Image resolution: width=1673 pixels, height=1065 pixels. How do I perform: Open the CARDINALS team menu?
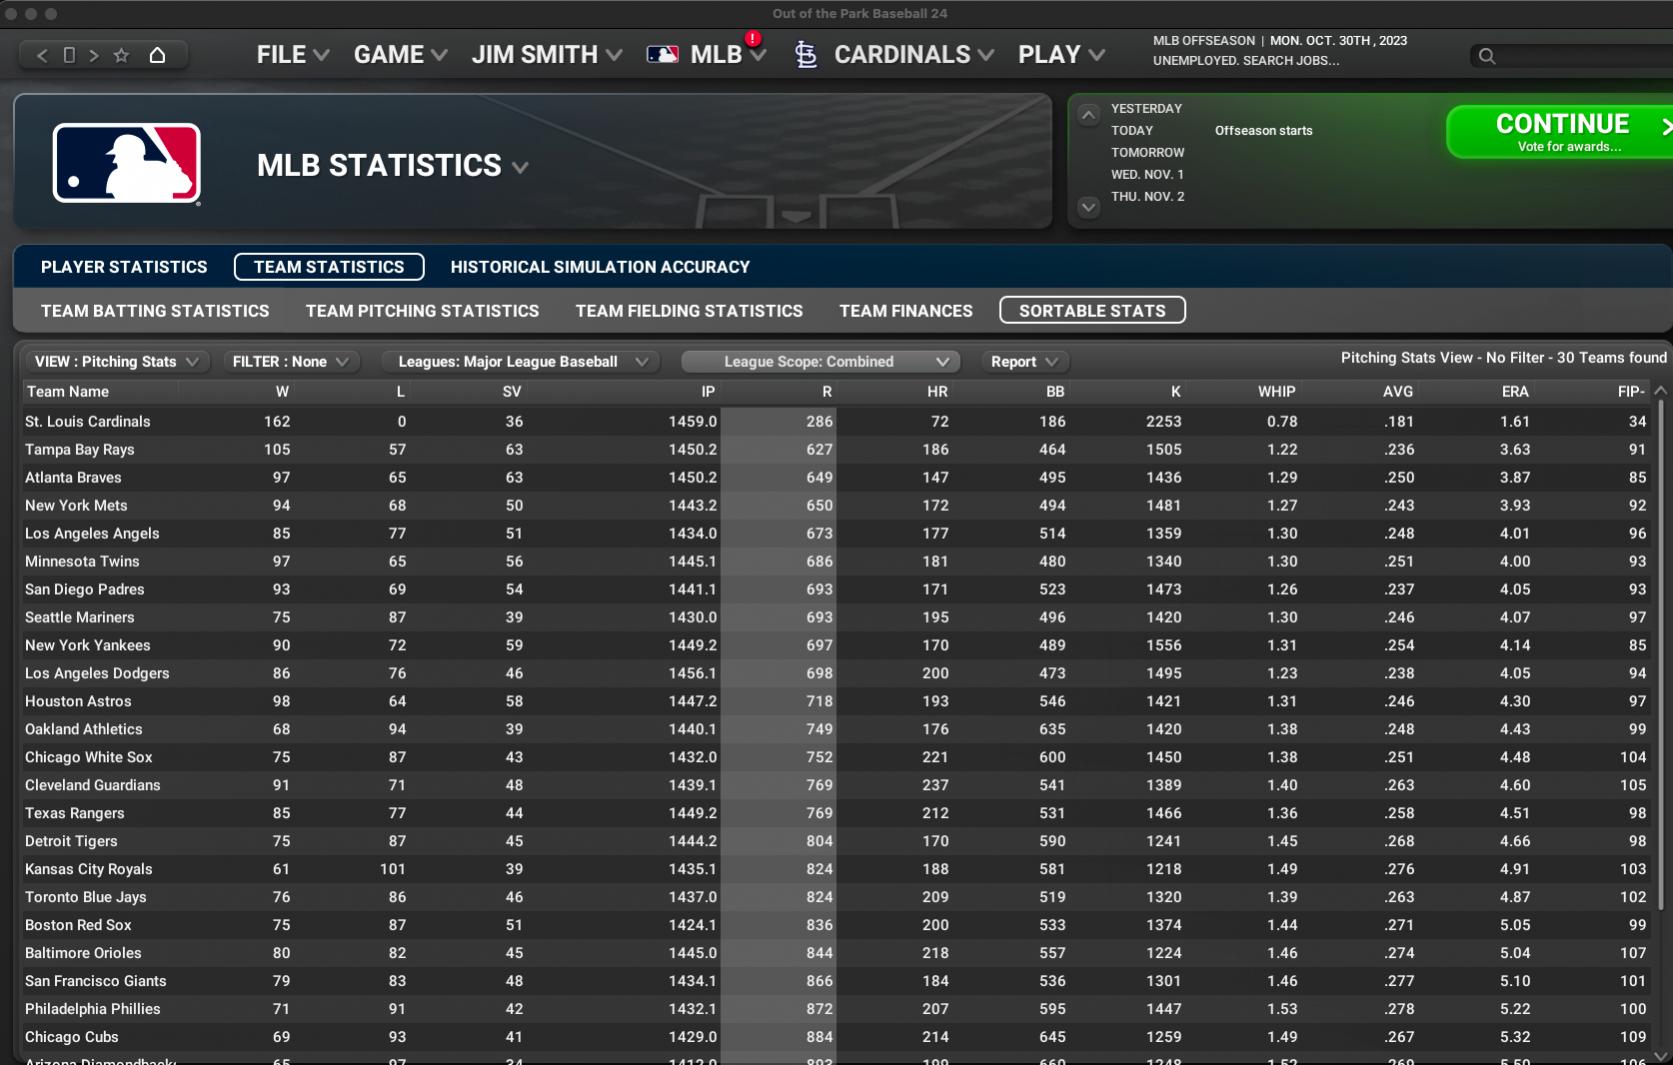coord(914,55)
